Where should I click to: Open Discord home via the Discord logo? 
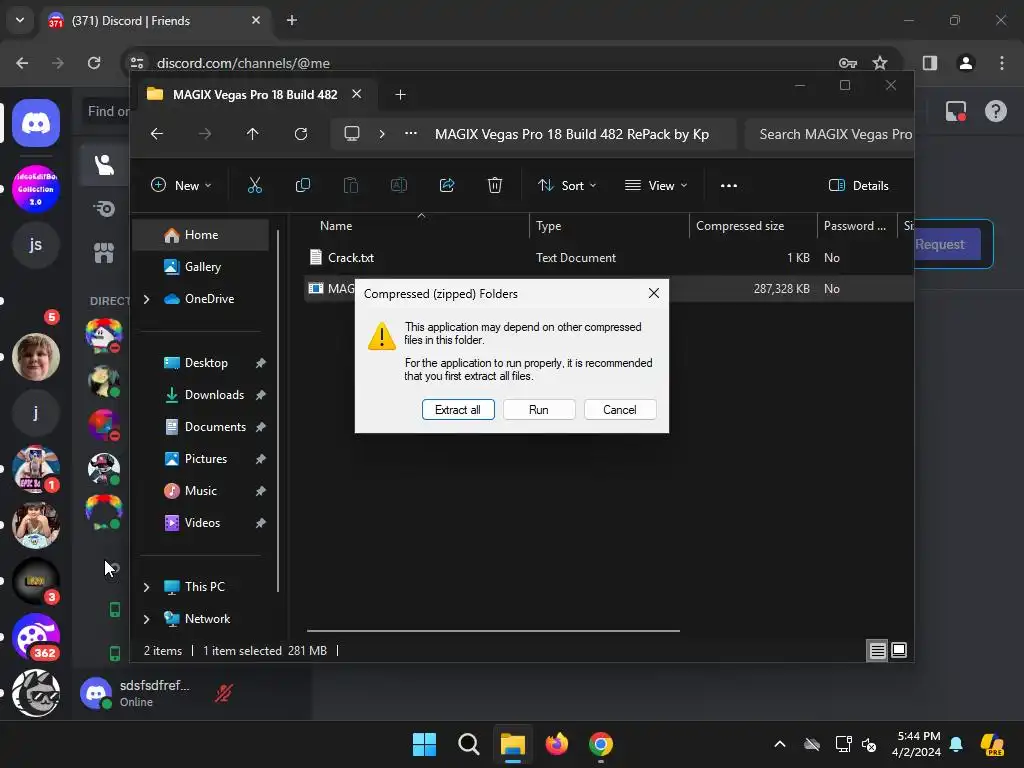pos(36,123)
